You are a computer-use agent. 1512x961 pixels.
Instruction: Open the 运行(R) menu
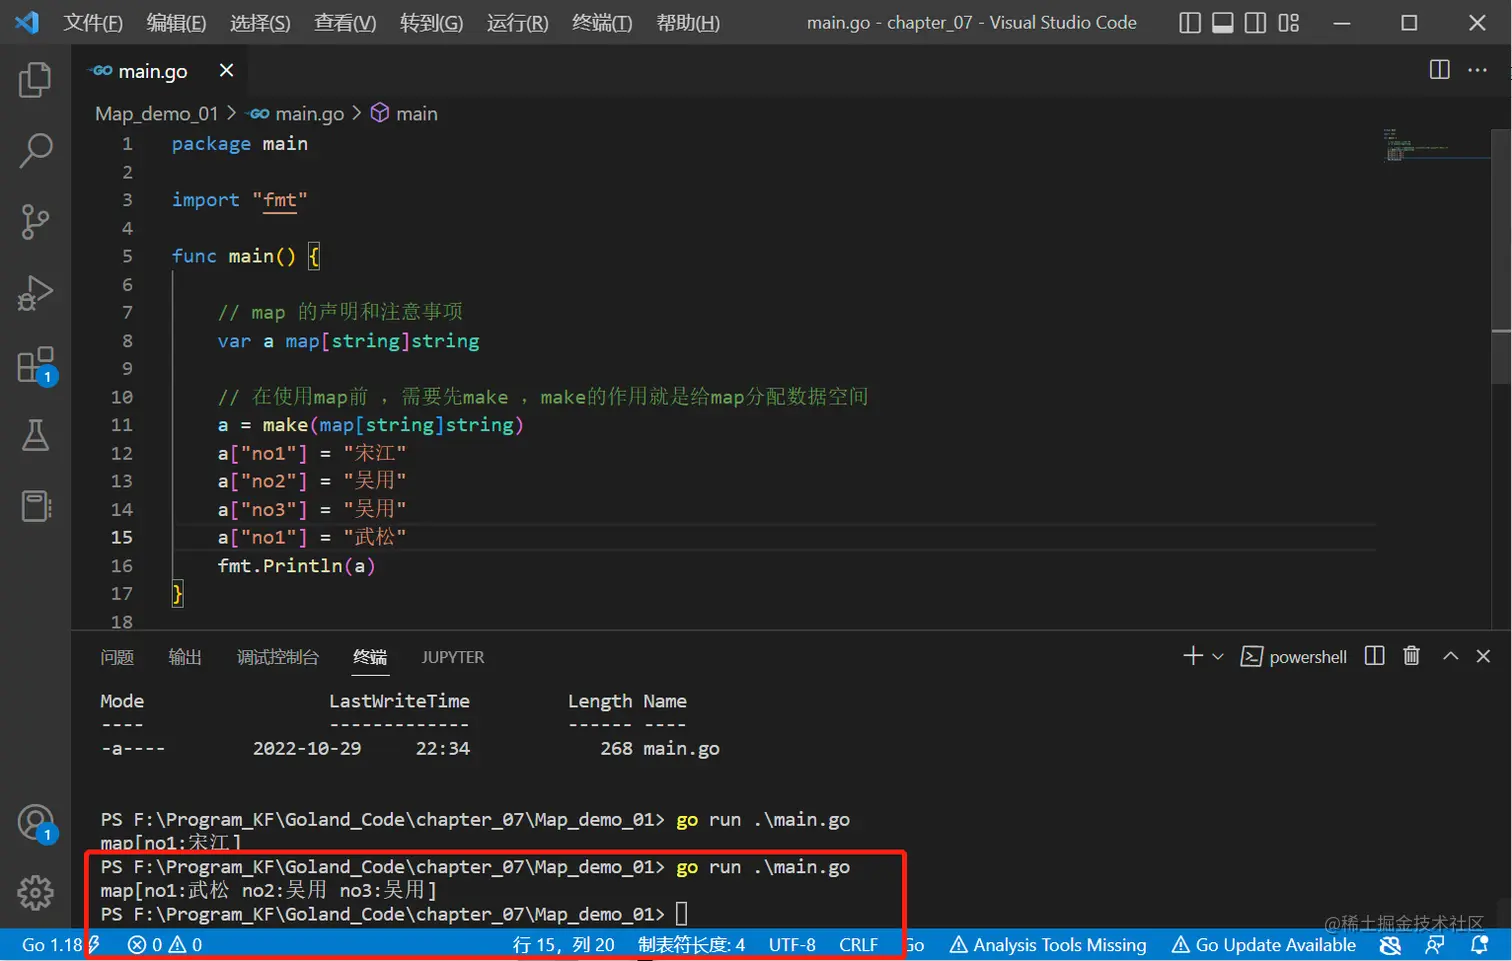(x=517, y=22)
